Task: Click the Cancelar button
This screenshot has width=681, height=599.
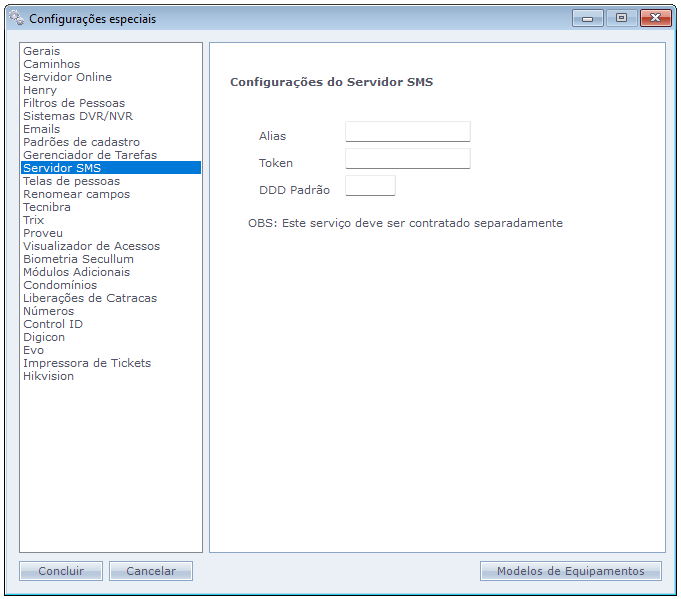Action: tap(151, 571)
